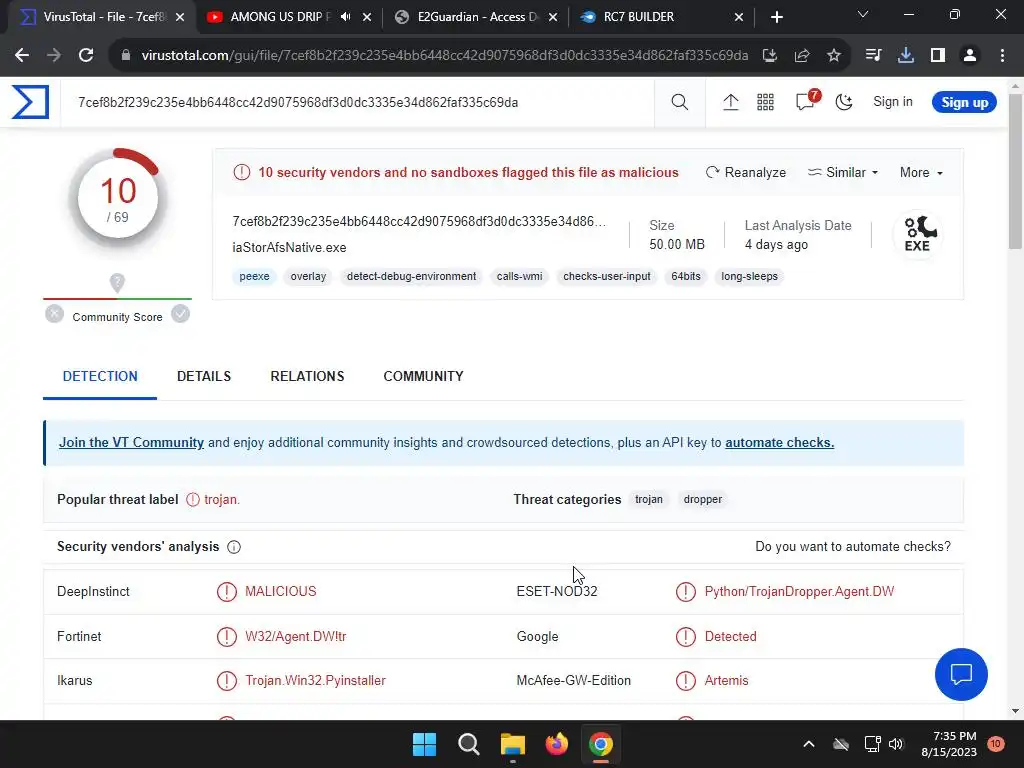Open the media control icon in Chrome toolbar
Image resolution: width=1024 pixels, height=768 pixels.
tap(874, 56)
